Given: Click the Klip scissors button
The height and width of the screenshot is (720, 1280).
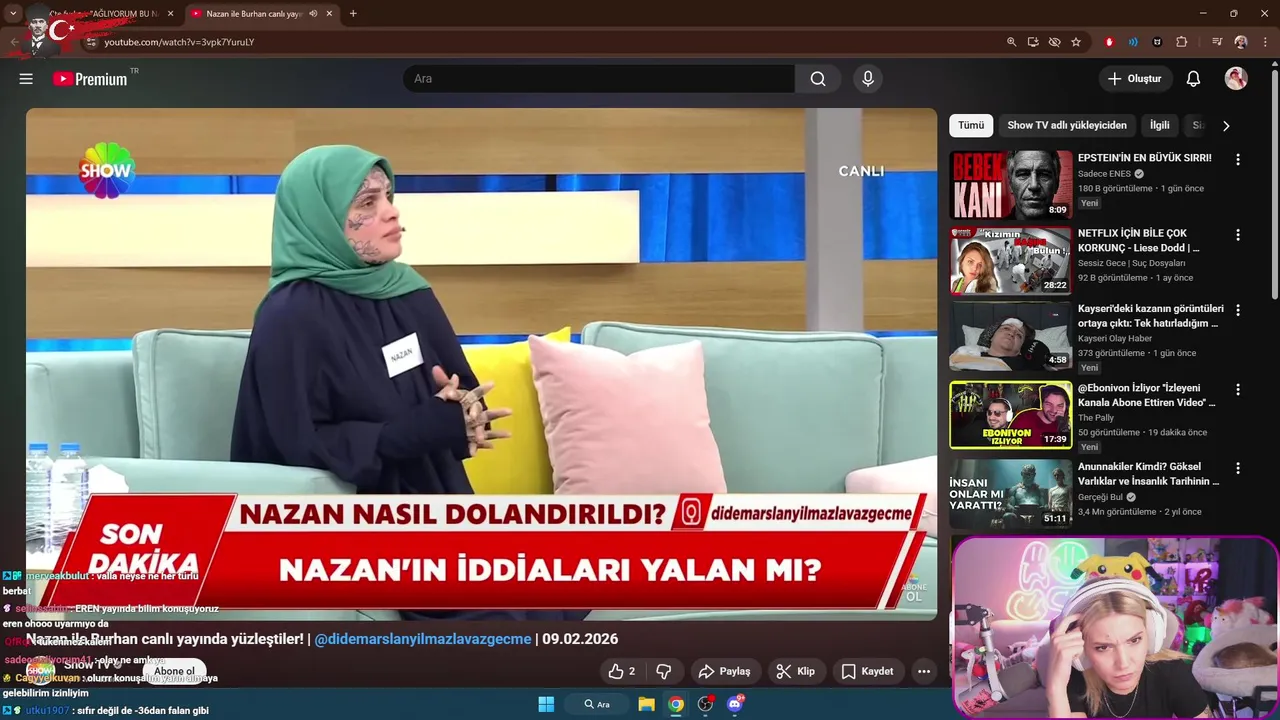Looking at the screenshot, I should (796, 671).
